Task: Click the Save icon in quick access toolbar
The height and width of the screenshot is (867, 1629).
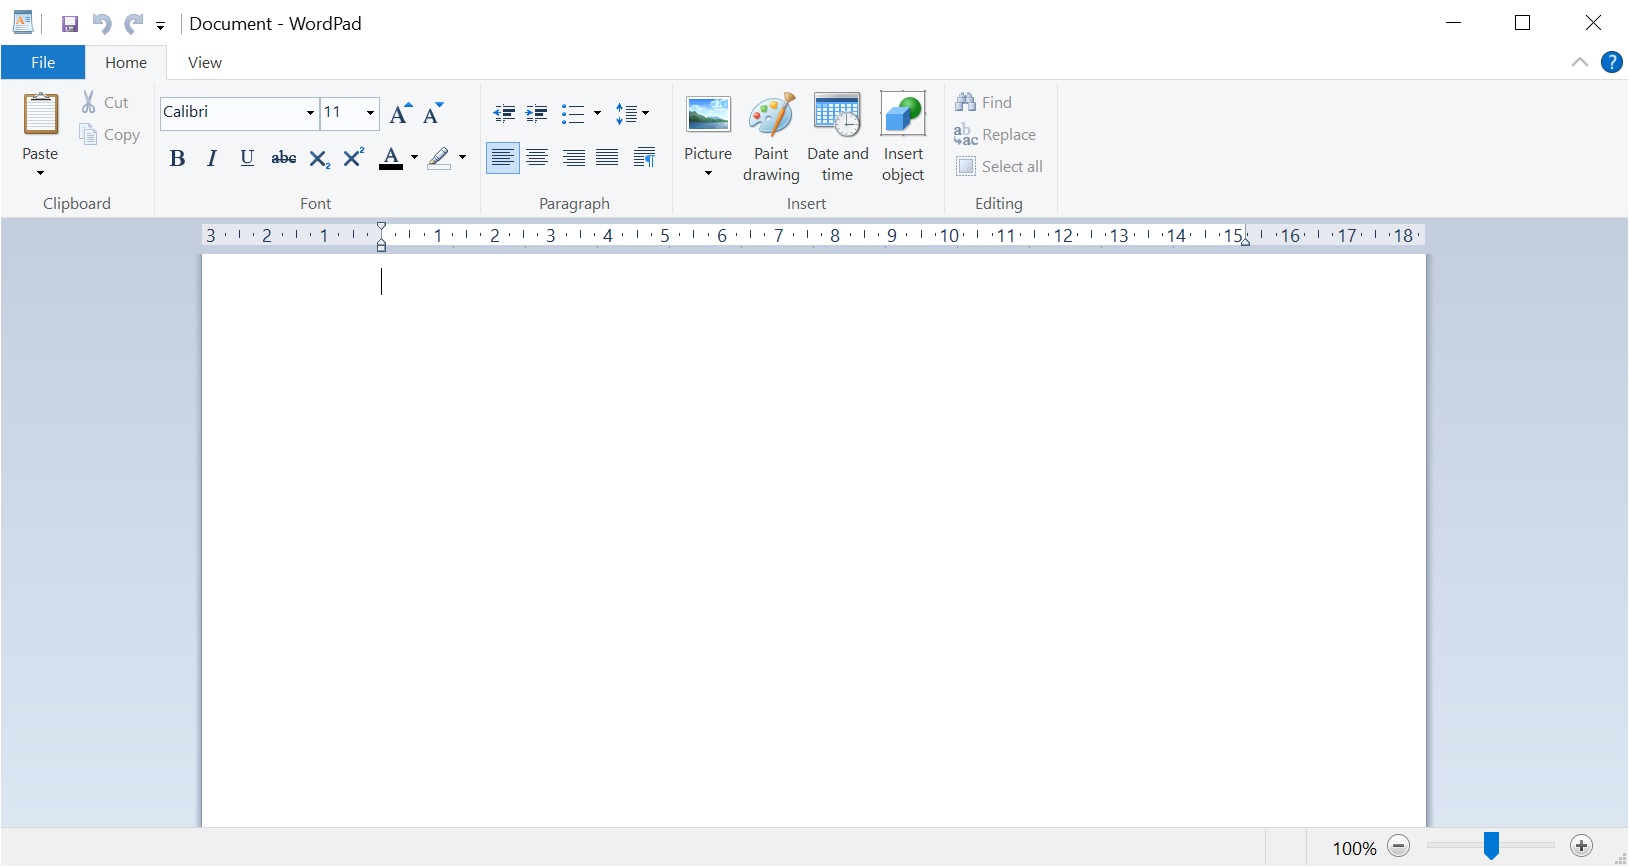Action: tap(70, 24)
